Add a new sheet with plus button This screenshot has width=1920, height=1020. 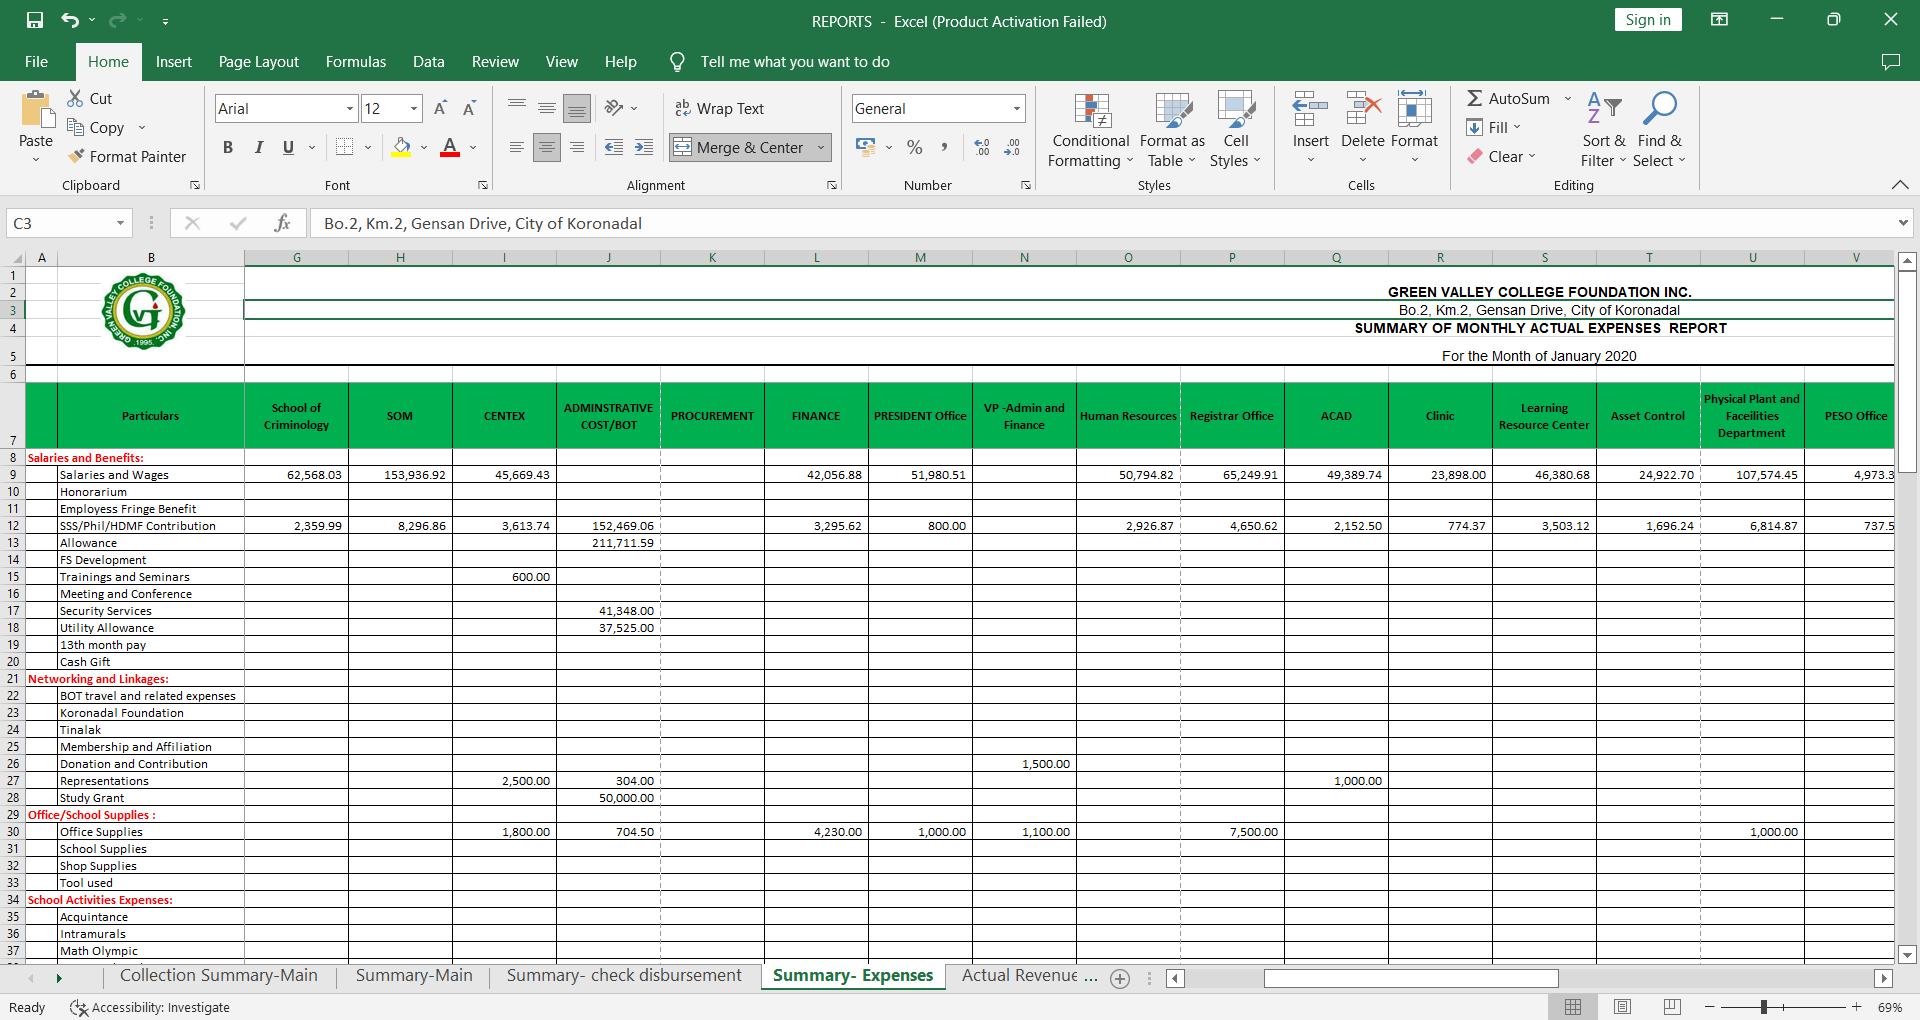(x=1120, y=979)
